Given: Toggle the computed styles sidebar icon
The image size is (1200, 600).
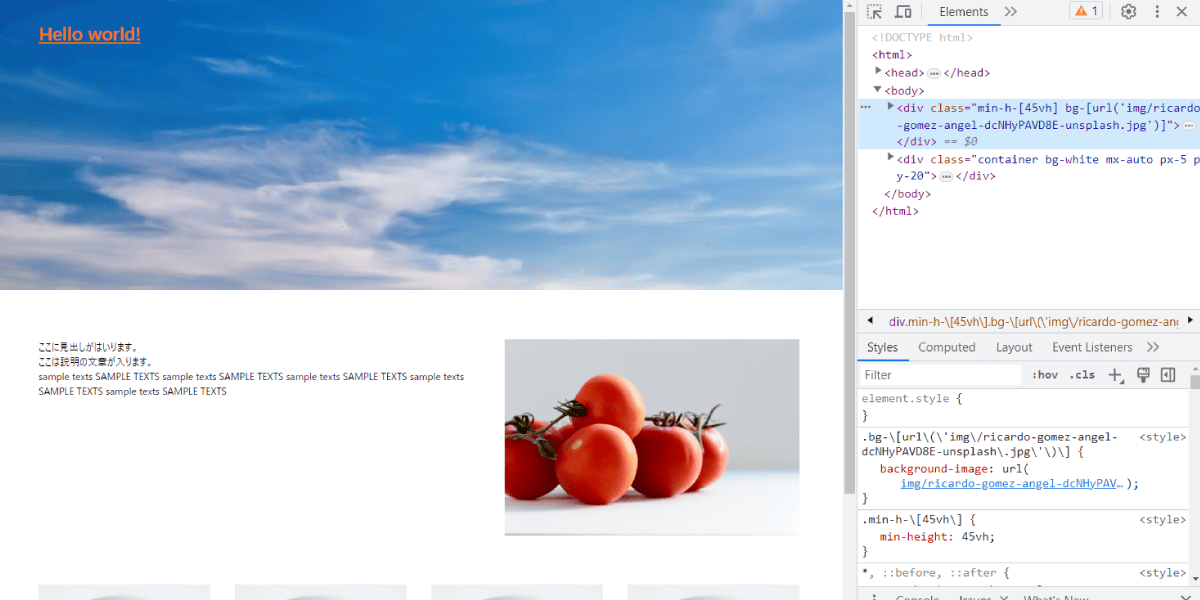Looking at the screenshot, I should tap(1167, 375).
